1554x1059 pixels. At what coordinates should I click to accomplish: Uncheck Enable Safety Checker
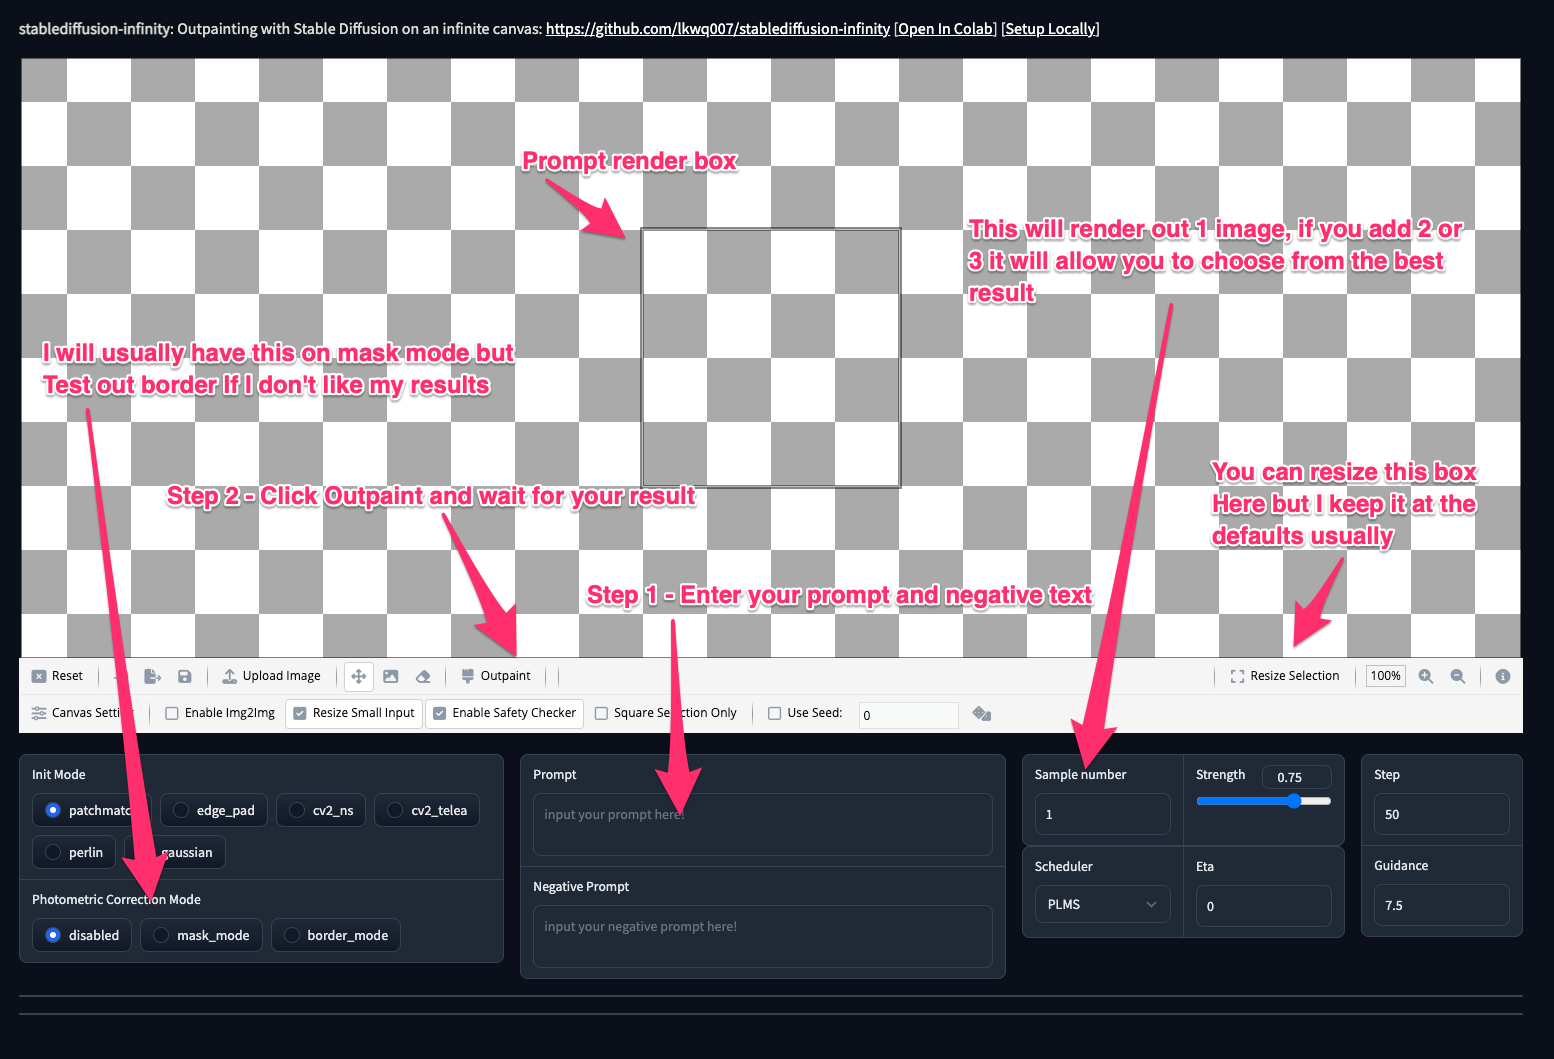[440, 713]
